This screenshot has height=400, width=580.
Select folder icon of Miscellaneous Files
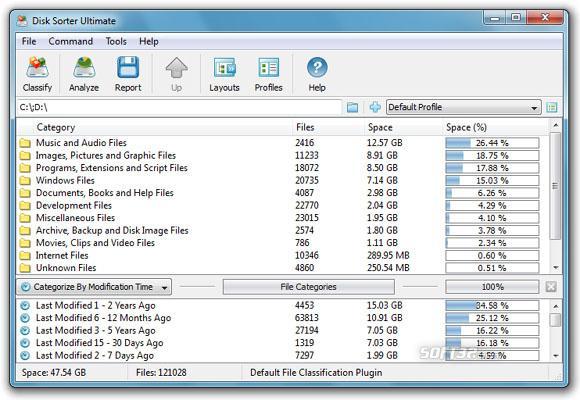click(x=25, y=218)
